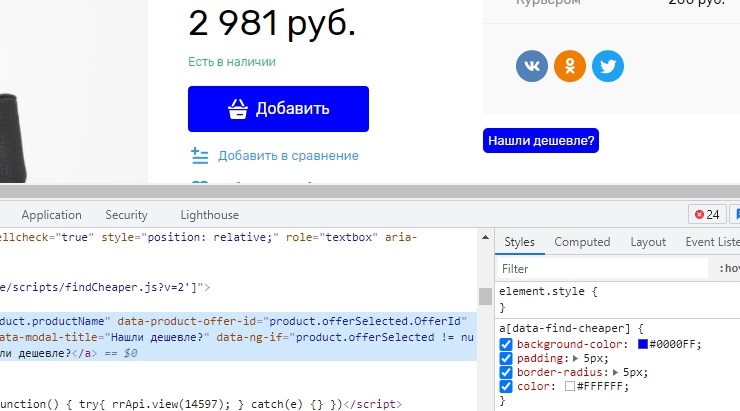Disable the padding CSS property checkbox

[x=507, y=358]
